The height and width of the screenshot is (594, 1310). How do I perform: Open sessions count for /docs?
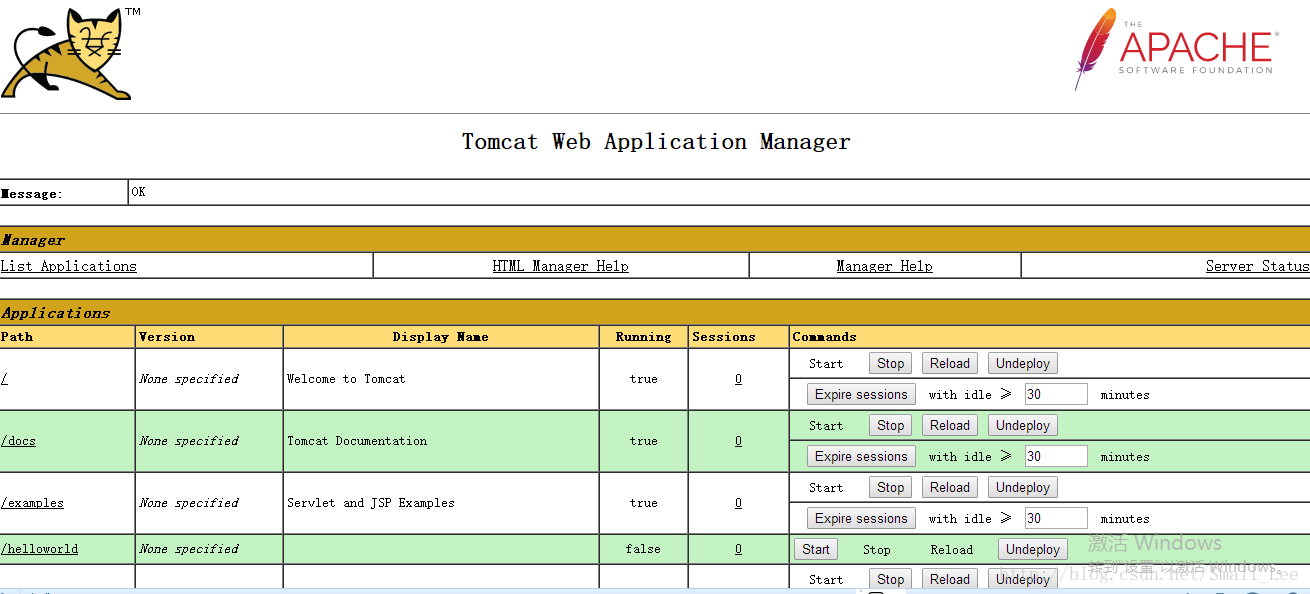[x=738, y=441]
